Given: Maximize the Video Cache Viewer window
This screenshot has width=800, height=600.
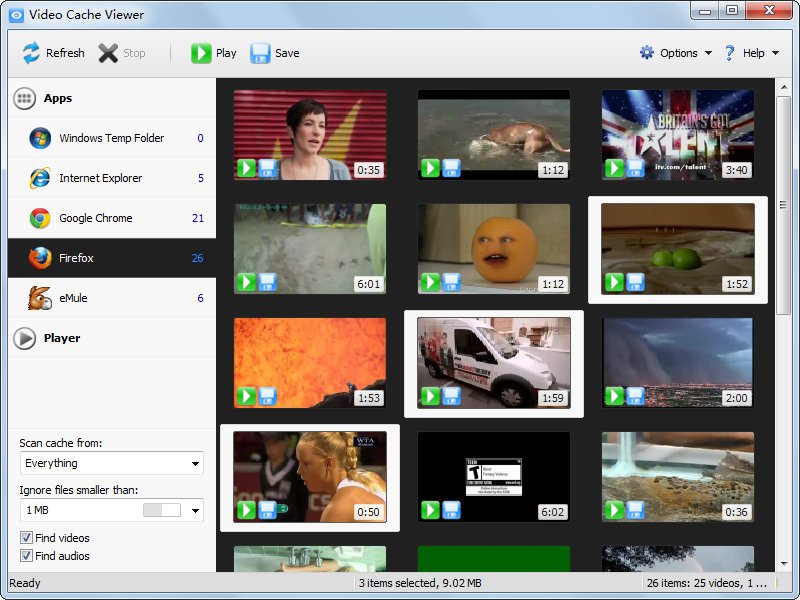Looking at the screenshot, I should tap(732, 10).
